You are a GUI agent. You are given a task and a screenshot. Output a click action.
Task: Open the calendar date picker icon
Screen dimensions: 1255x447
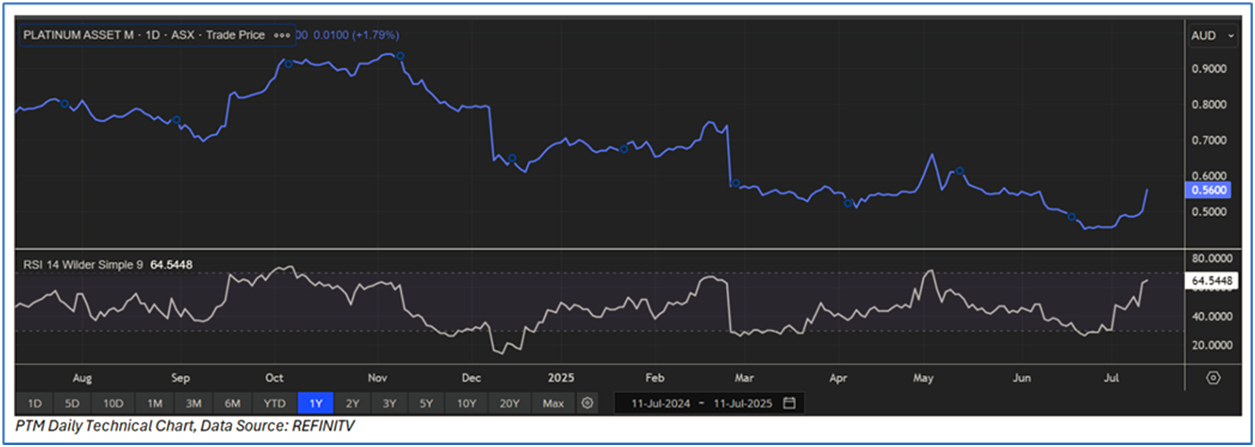[x=790, y=403]
